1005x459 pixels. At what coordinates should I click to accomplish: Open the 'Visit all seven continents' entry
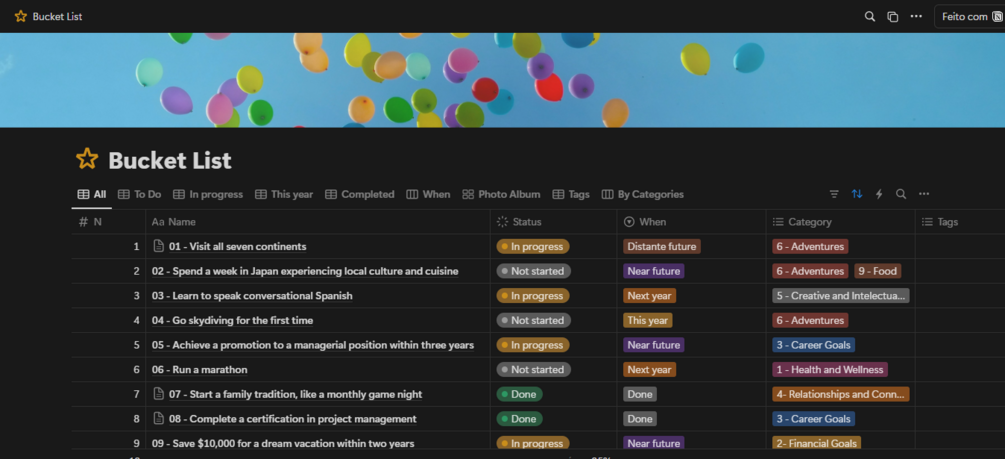tap(237, 246)
